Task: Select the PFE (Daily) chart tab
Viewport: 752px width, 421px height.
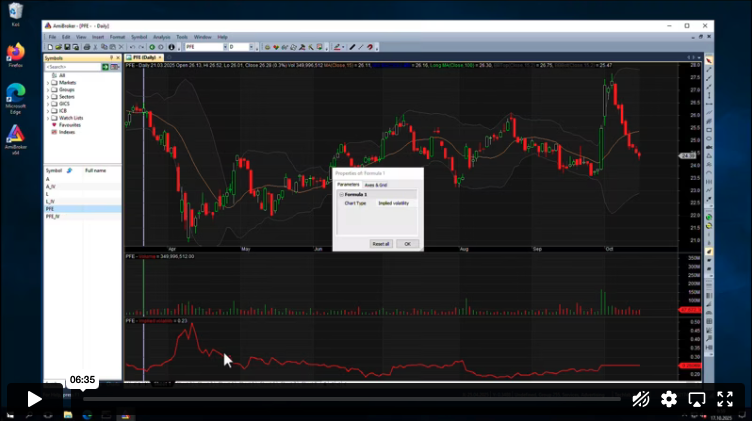Action: point(144,58)
